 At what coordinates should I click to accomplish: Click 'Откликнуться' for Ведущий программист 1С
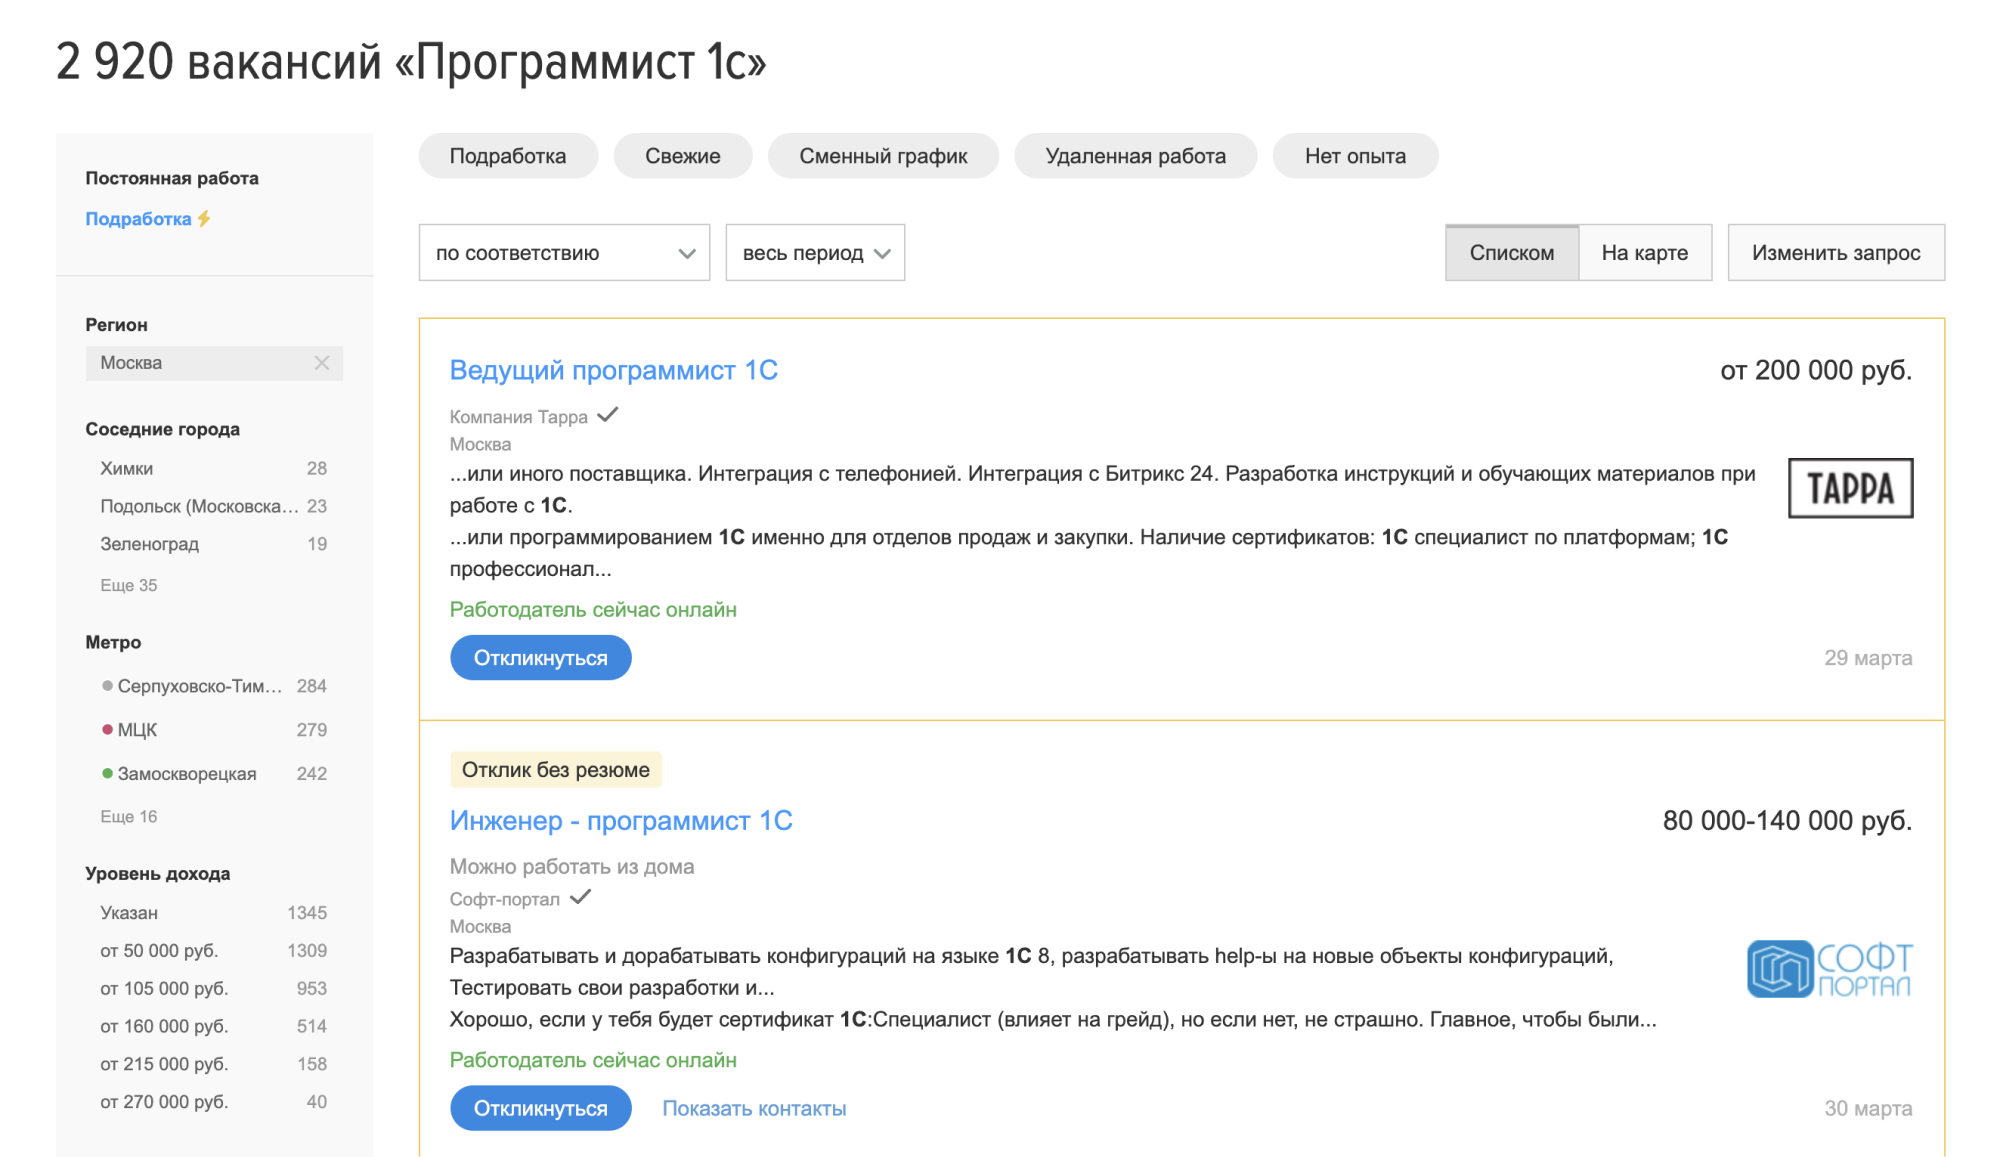(540, 658)
